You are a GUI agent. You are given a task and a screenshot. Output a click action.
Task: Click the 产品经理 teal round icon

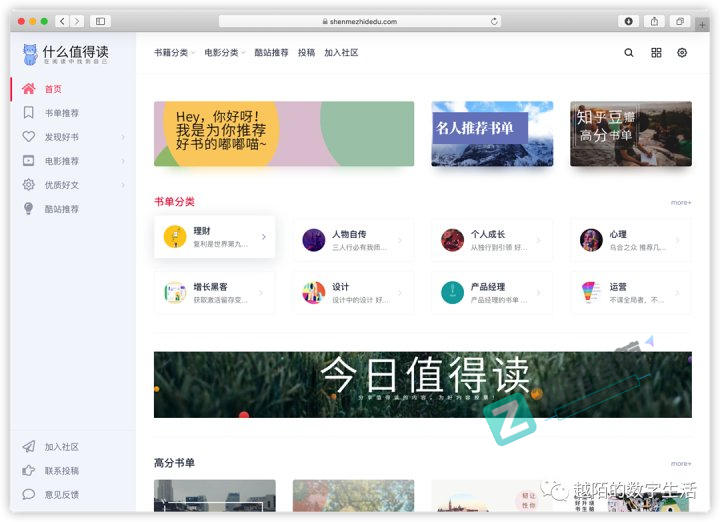coord(452,292)
